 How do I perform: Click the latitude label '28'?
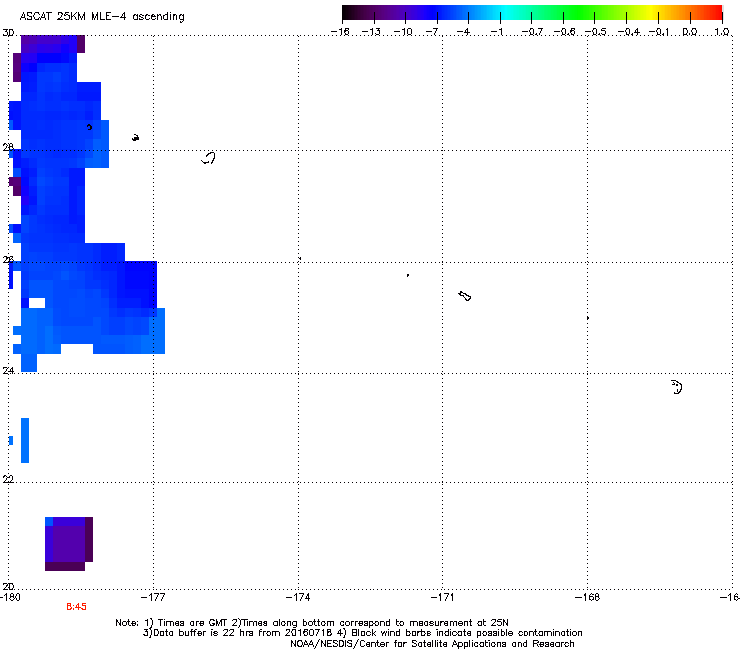(8, 147)
